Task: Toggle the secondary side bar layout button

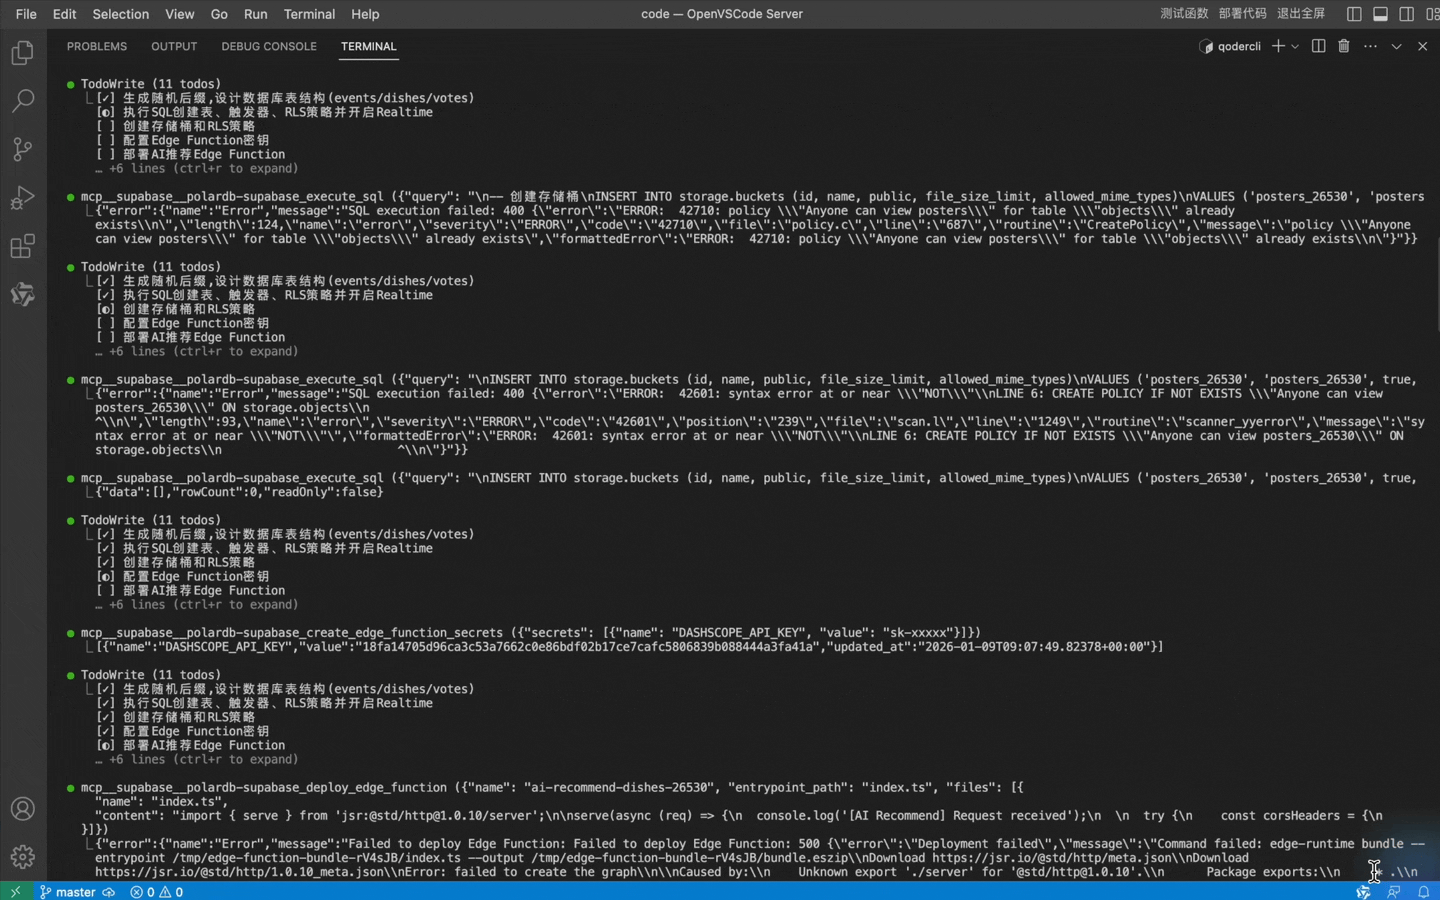Action: [x=1406, y=14]
